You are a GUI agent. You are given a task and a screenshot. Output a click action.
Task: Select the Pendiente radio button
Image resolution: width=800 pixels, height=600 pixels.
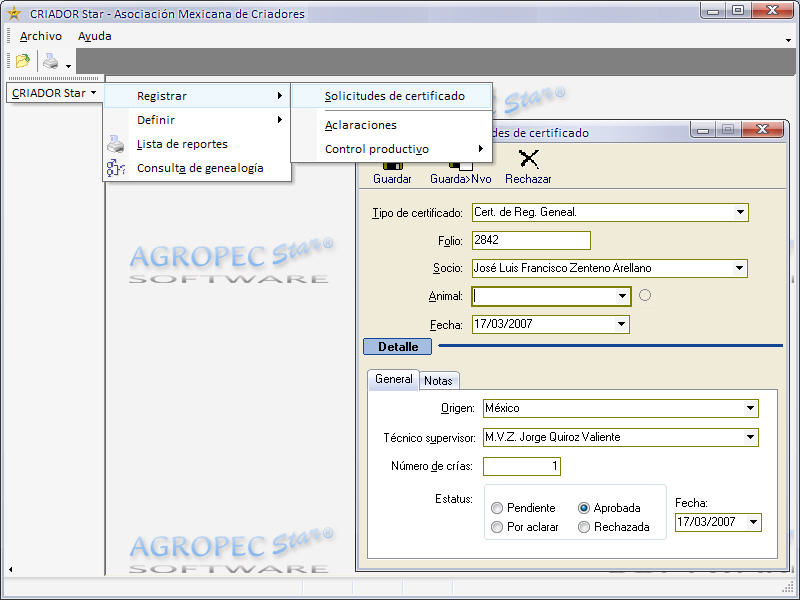coord(497,508)
